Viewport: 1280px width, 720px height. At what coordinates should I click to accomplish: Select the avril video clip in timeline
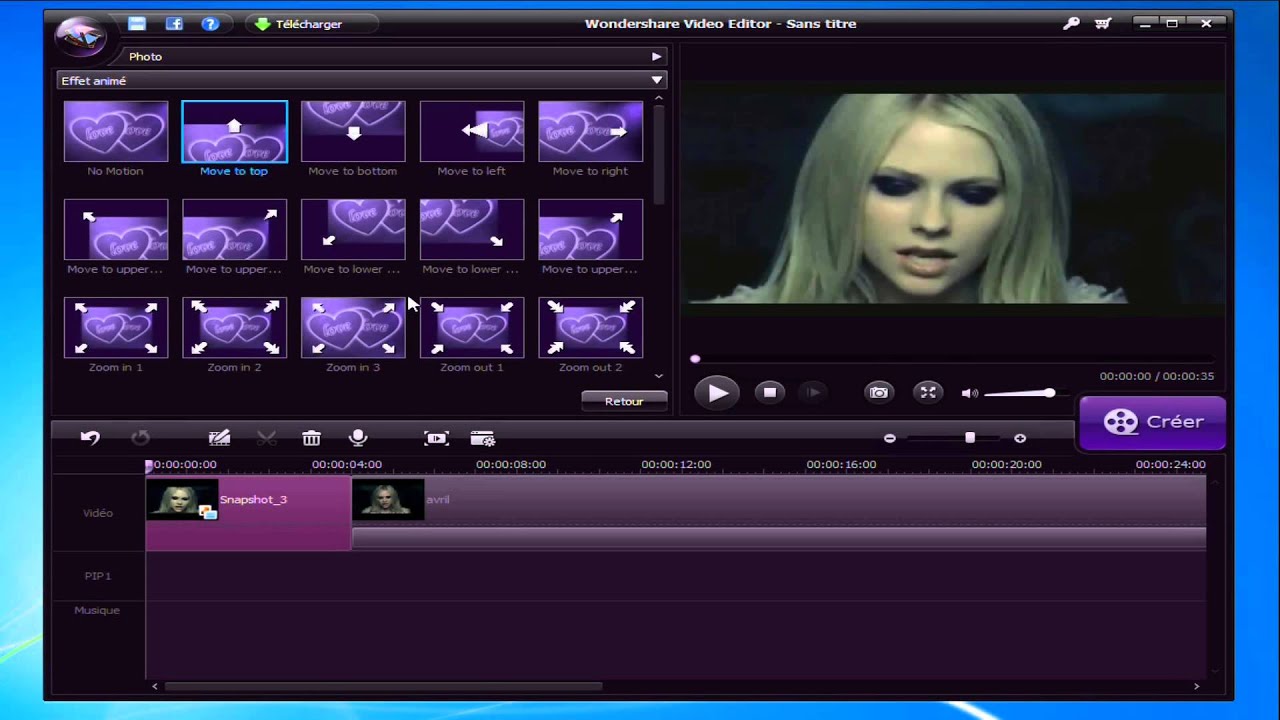pos(778,500)
